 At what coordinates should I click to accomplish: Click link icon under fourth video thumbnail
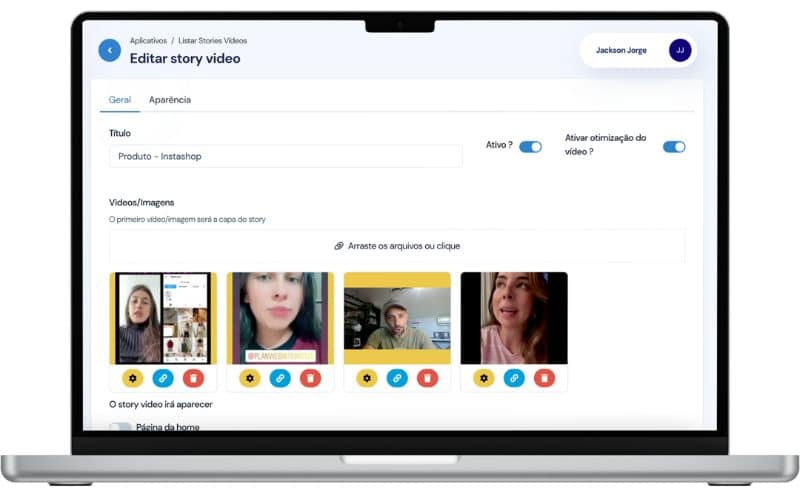click(x=514, y=378)
